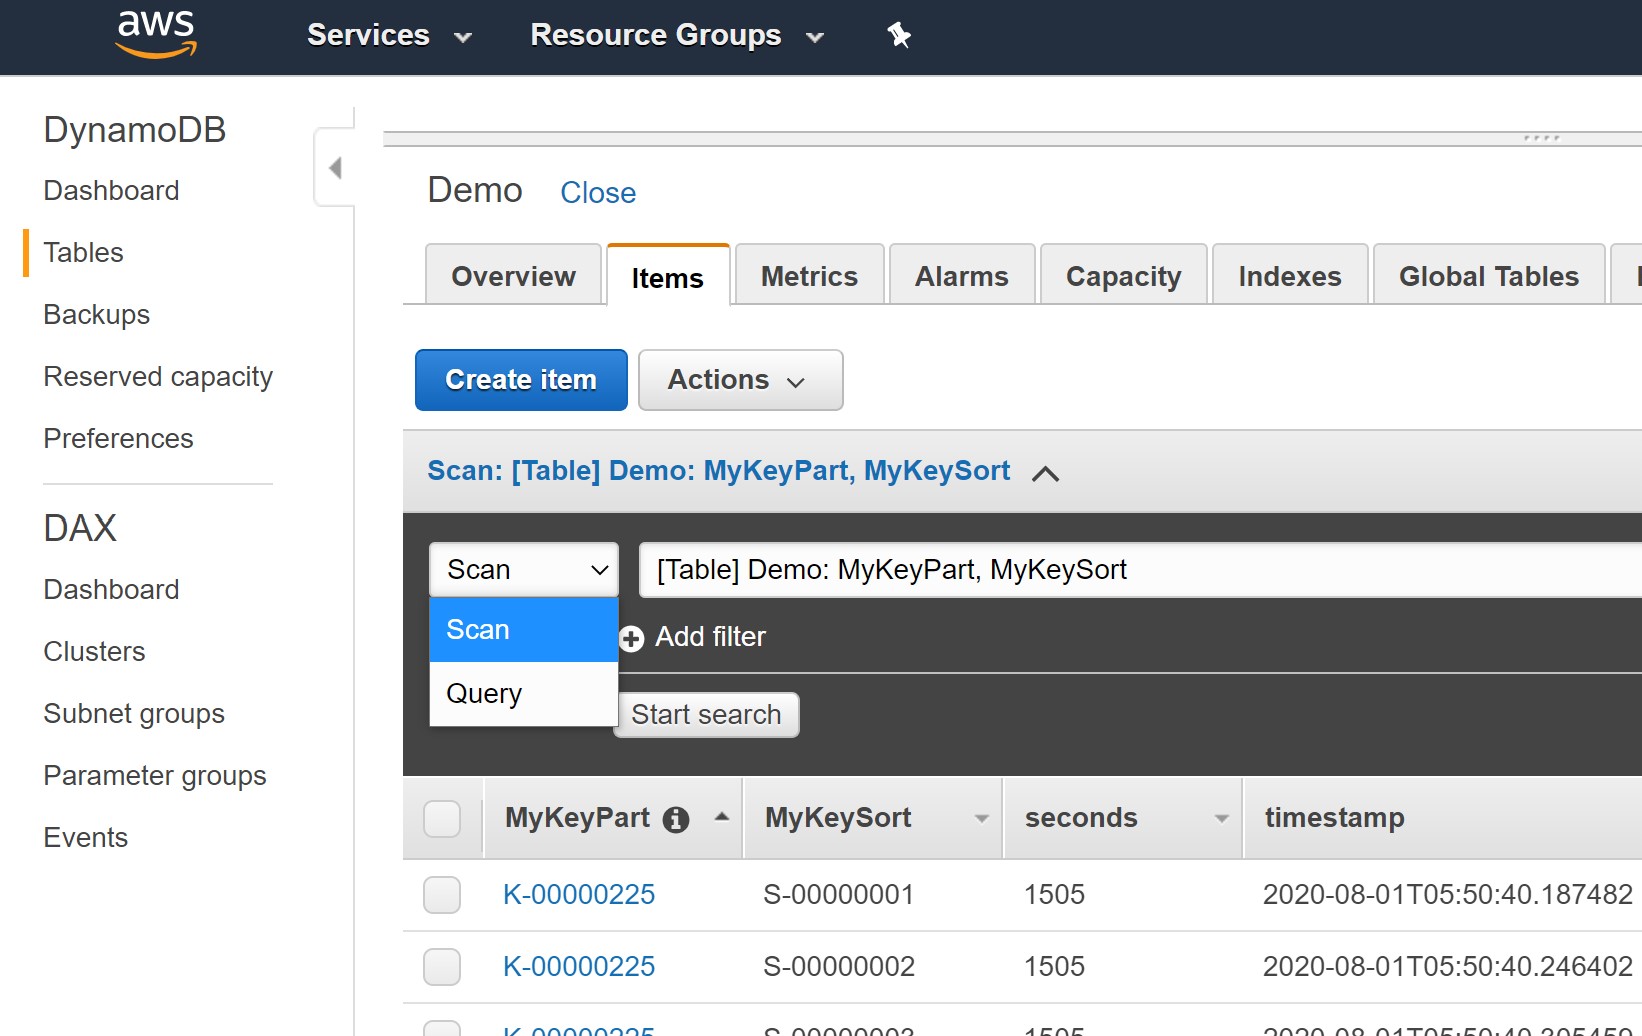This screenshot has width=1642, height=1036.
Task: Click the Create item button
Action: 521,380
